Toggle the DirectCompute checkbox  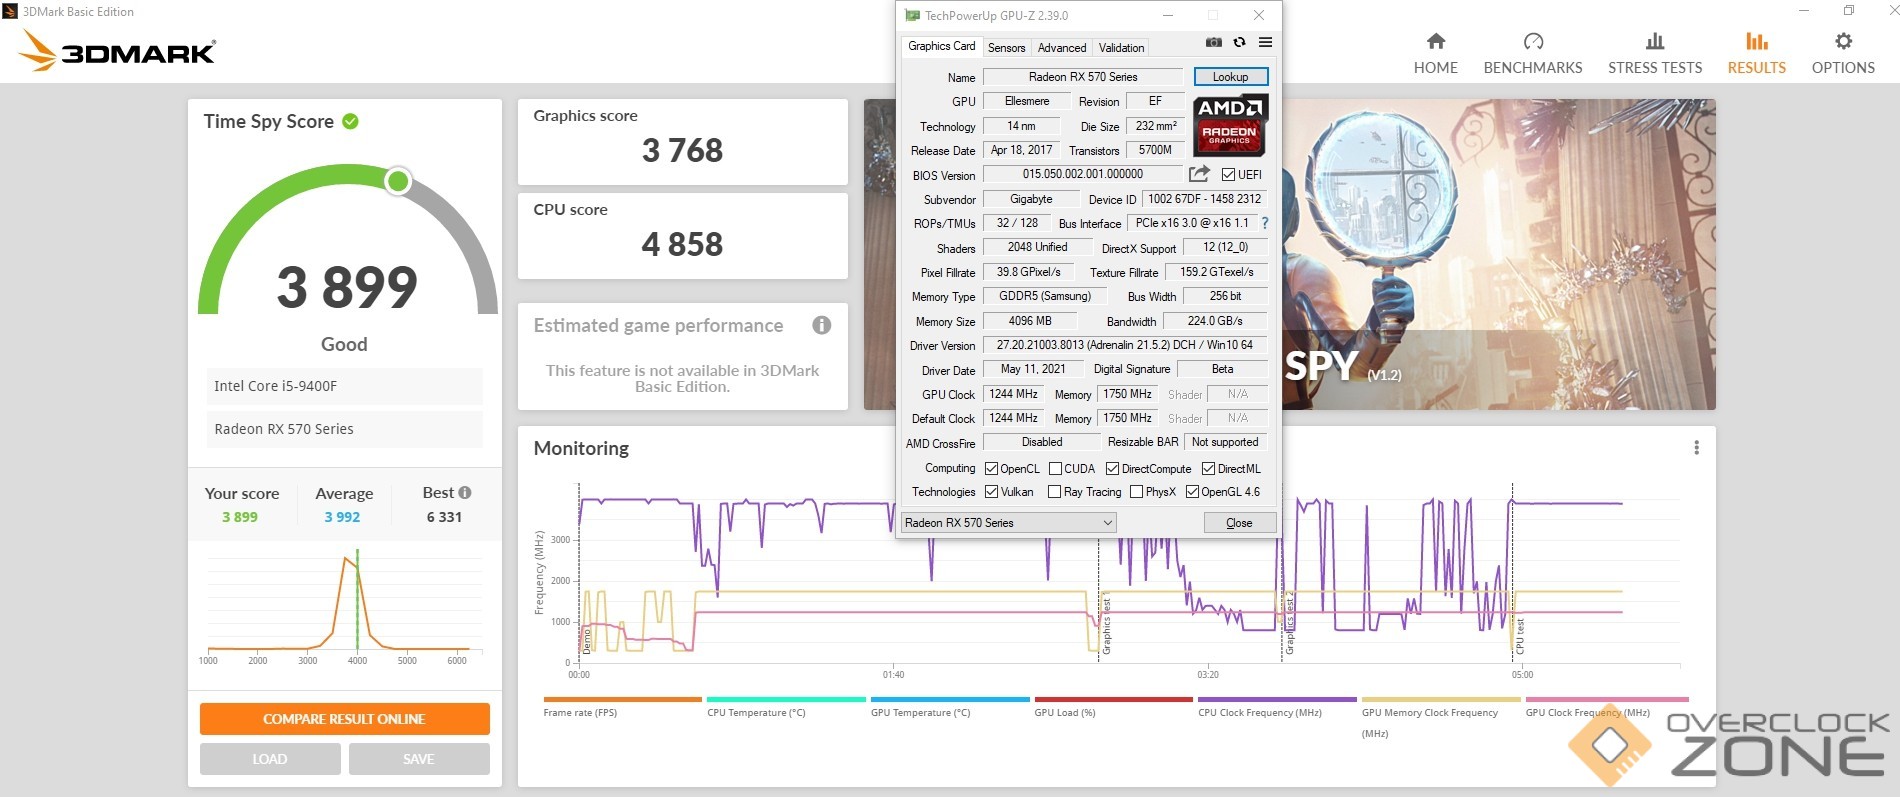pyautogui.click(x=1112, y=469)
